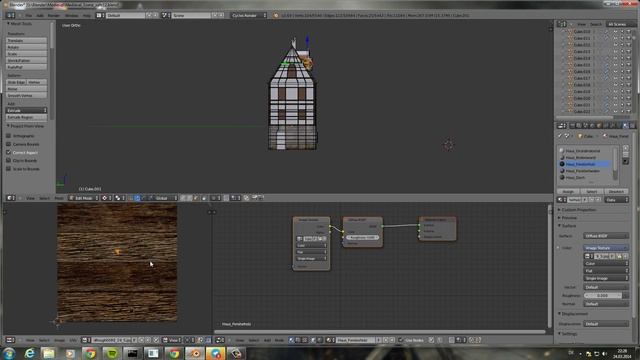Select the shader node tree type icon
Viewport: 640px width, 360px height.
pos(291,340)
